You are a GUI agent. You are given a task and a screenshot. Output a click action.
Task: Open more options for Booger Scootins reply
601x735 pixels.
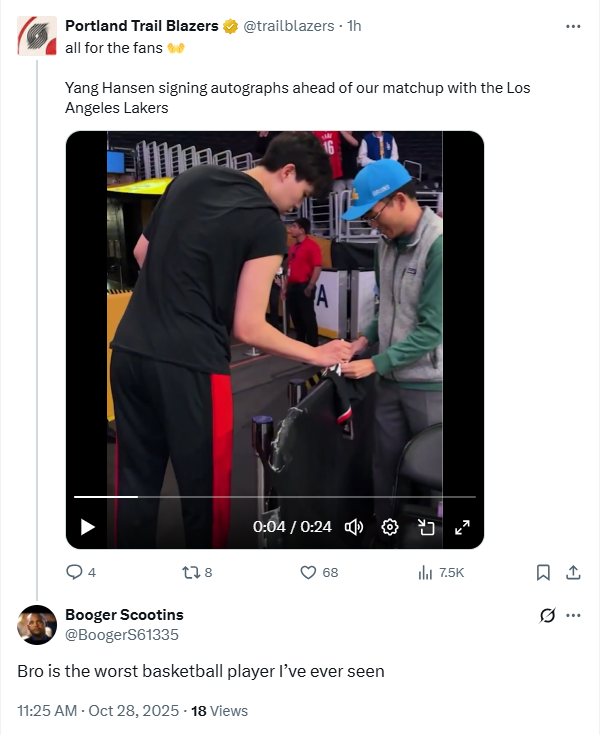[573, 615]
